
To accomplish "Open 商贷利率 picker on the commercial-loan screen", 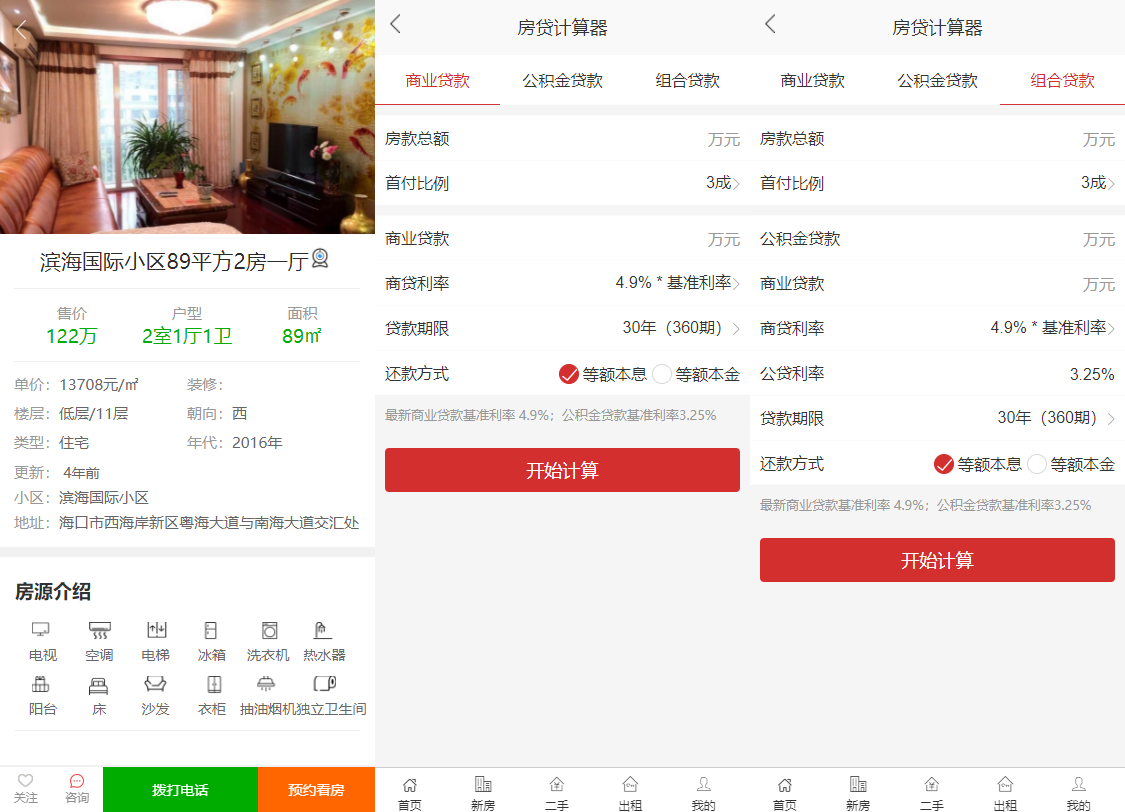I will [x=562, y=283].
